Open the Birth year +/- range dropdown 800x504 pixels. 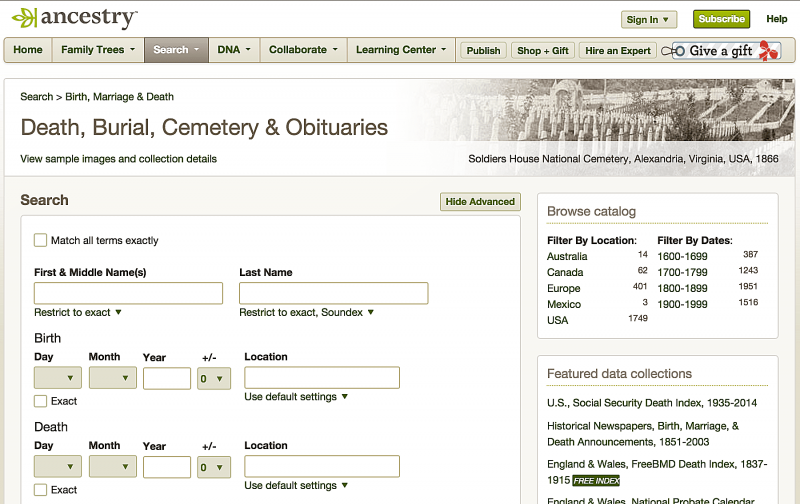(x=214, y=379)
